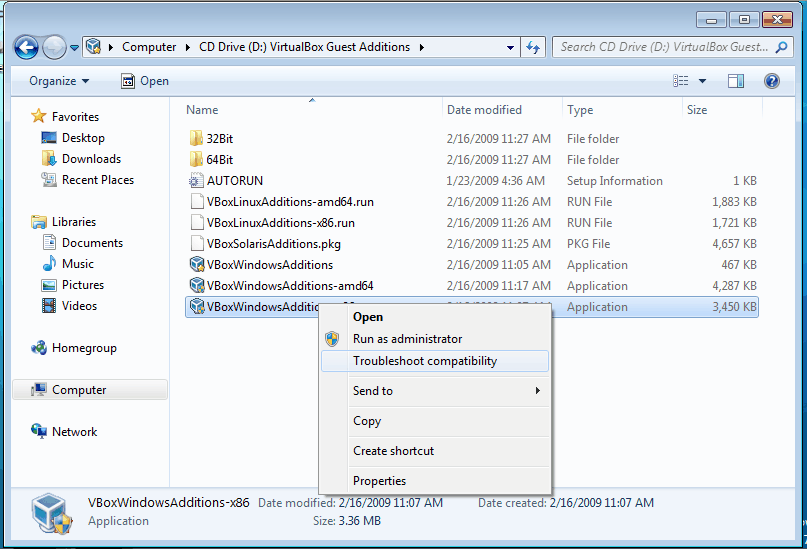Refresh the folder view

coord(533,47)
